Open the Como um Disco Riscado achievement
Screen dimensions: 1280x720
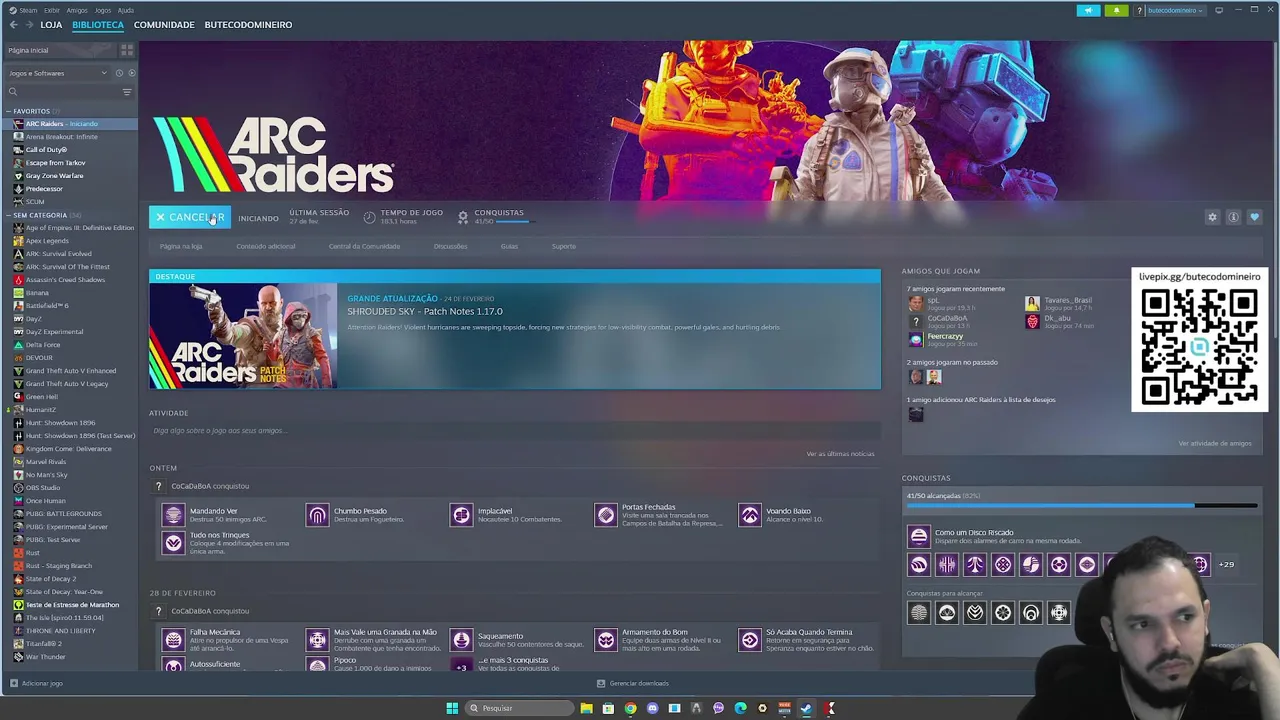pyautogui.click(x=919, y=537)
